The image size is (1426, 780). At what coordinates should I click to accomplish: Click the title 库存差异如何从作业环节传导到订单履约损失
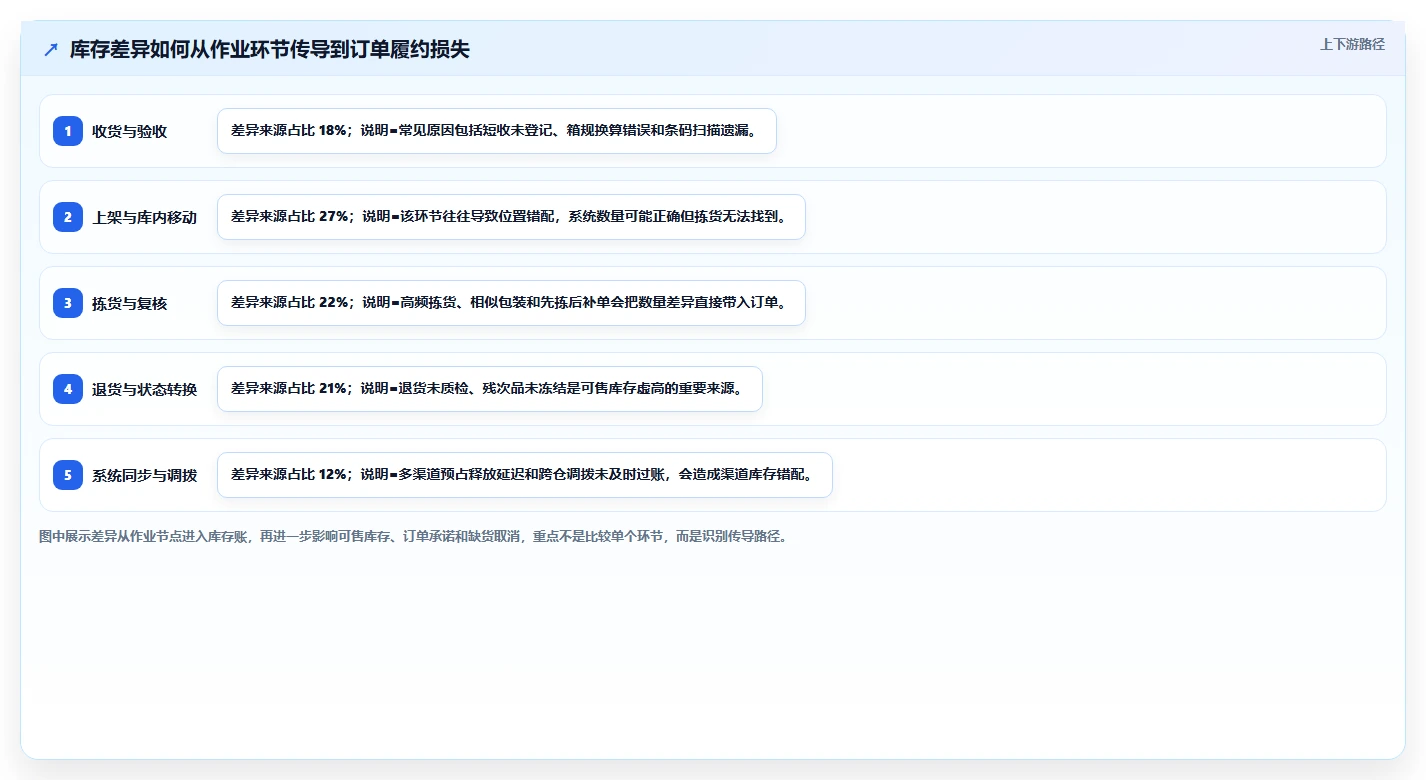(x=269, y=50)
